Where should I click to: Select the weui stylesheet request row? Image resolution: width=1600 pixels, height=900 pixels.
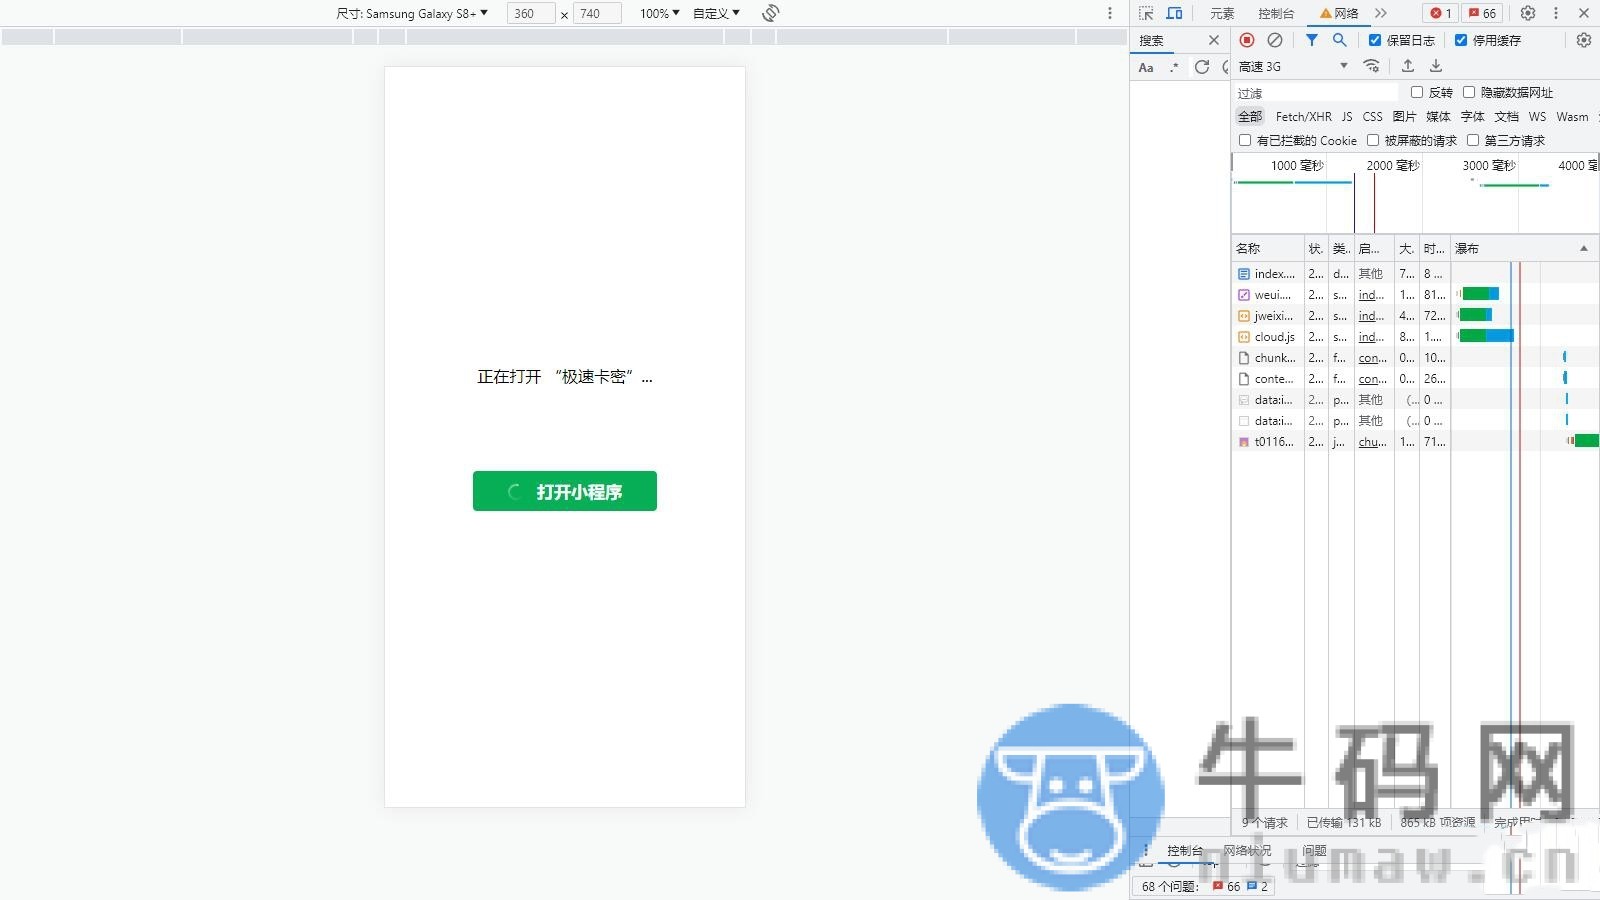(x=1415, y=294)
